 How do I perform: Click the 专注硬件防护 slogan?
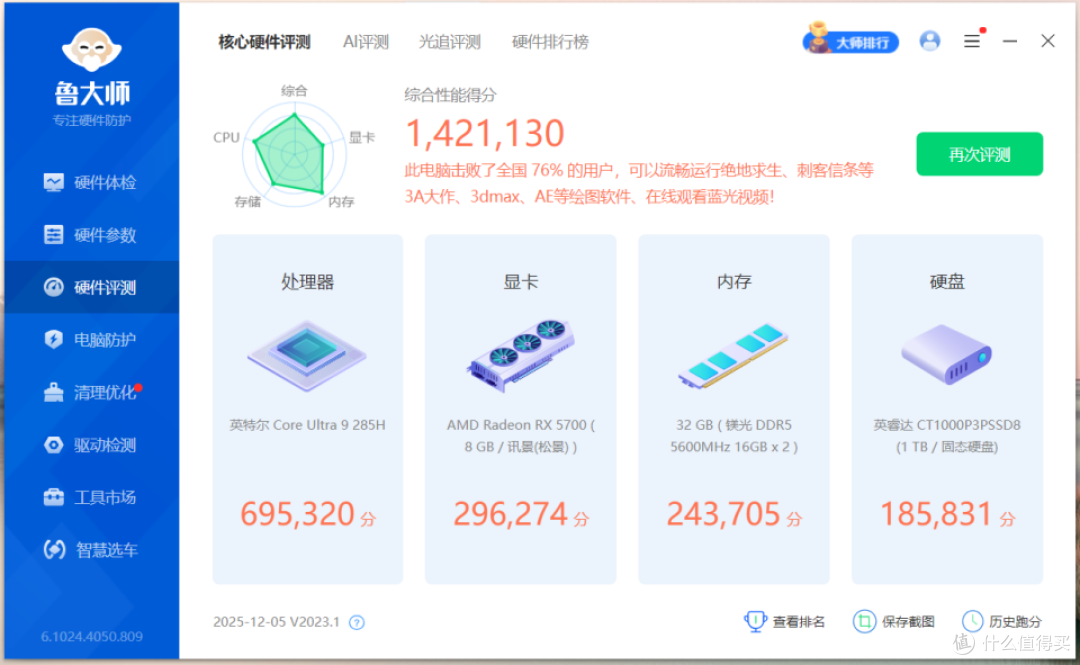[x=92, y=121]
